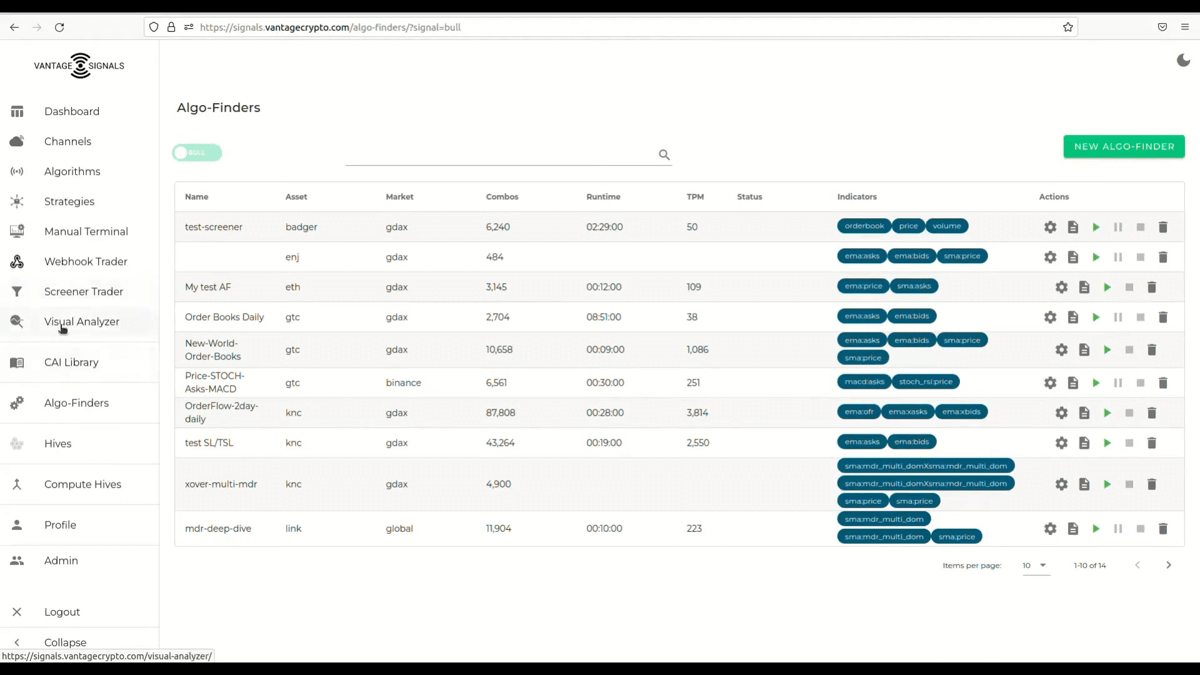The image size is (1200, 675).
Task: Open the items per page dropdown
Action: tap(1035, 566)
